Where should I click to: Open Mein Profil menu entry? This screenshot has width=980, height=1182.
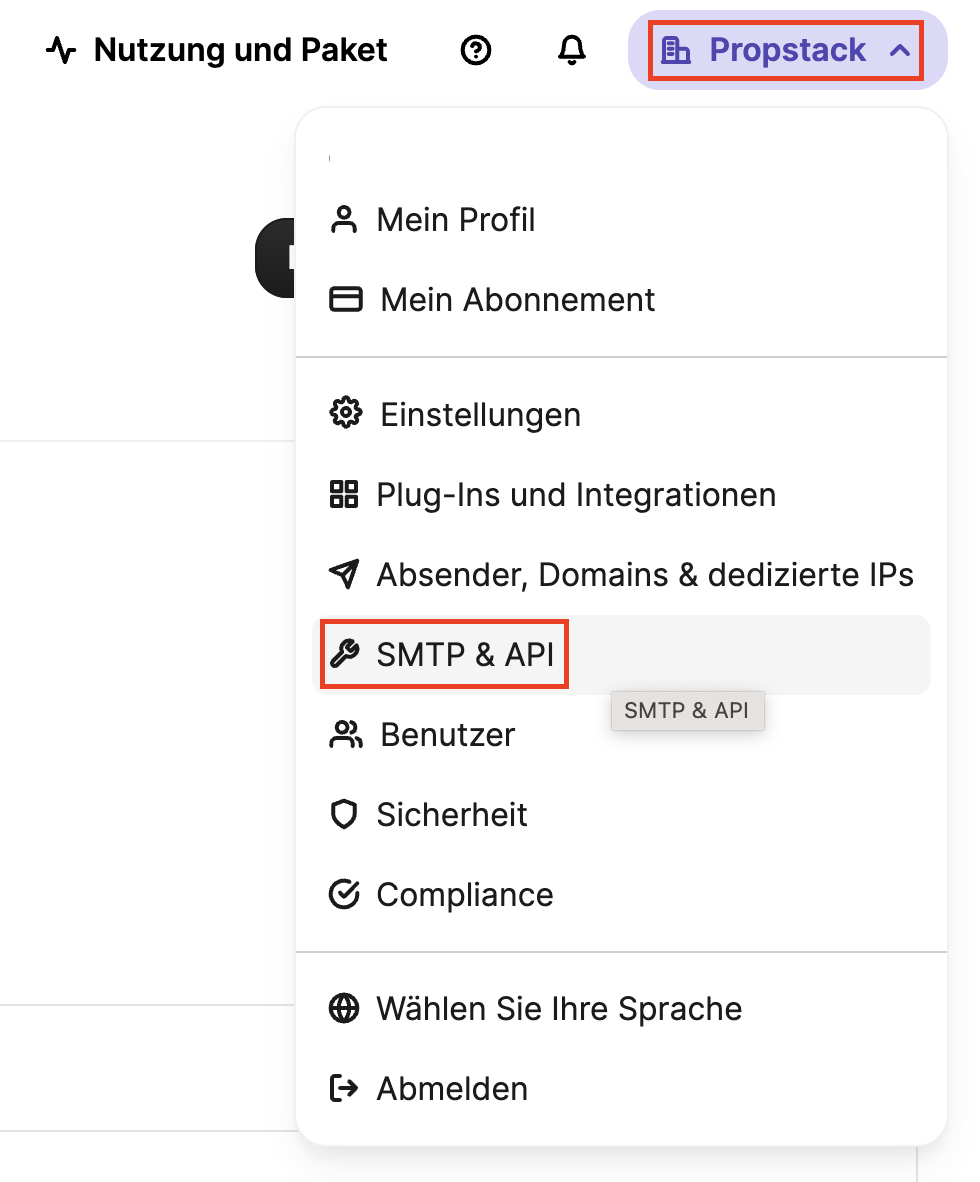click(x=456, y=220)
